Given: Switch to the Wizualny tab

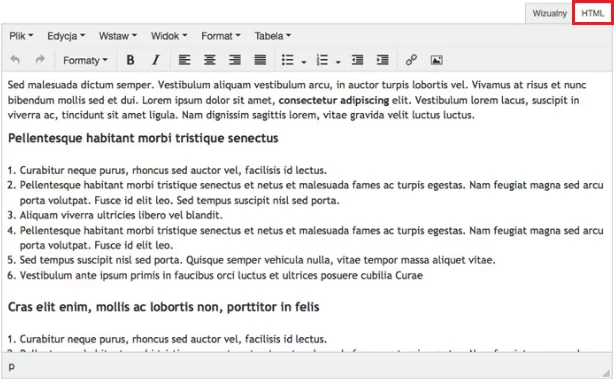Looking at the screenshot, I should point(549,14).
